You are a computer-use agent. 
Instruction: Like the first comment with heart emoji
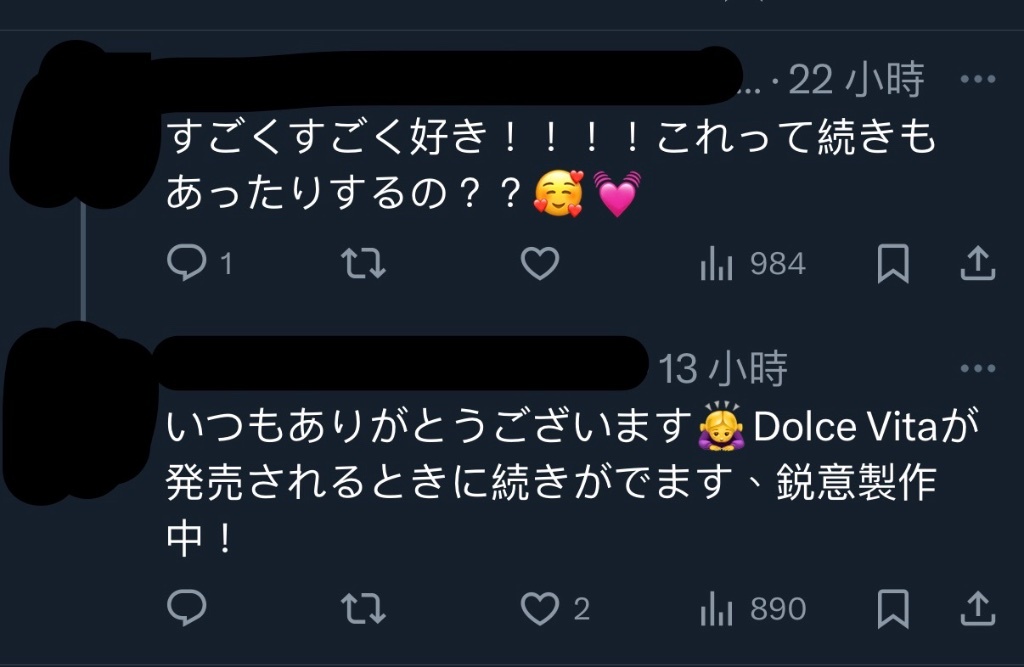[x=540, y=263]
